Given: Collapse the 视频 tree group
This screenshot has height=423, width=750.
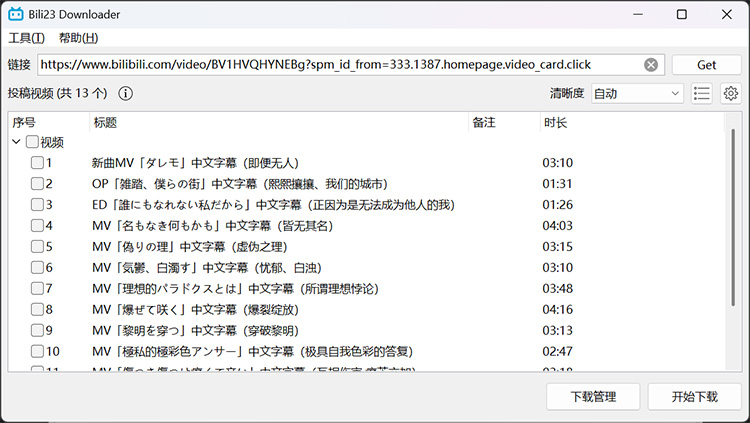Looking at the screenshot, I should 16,142.
